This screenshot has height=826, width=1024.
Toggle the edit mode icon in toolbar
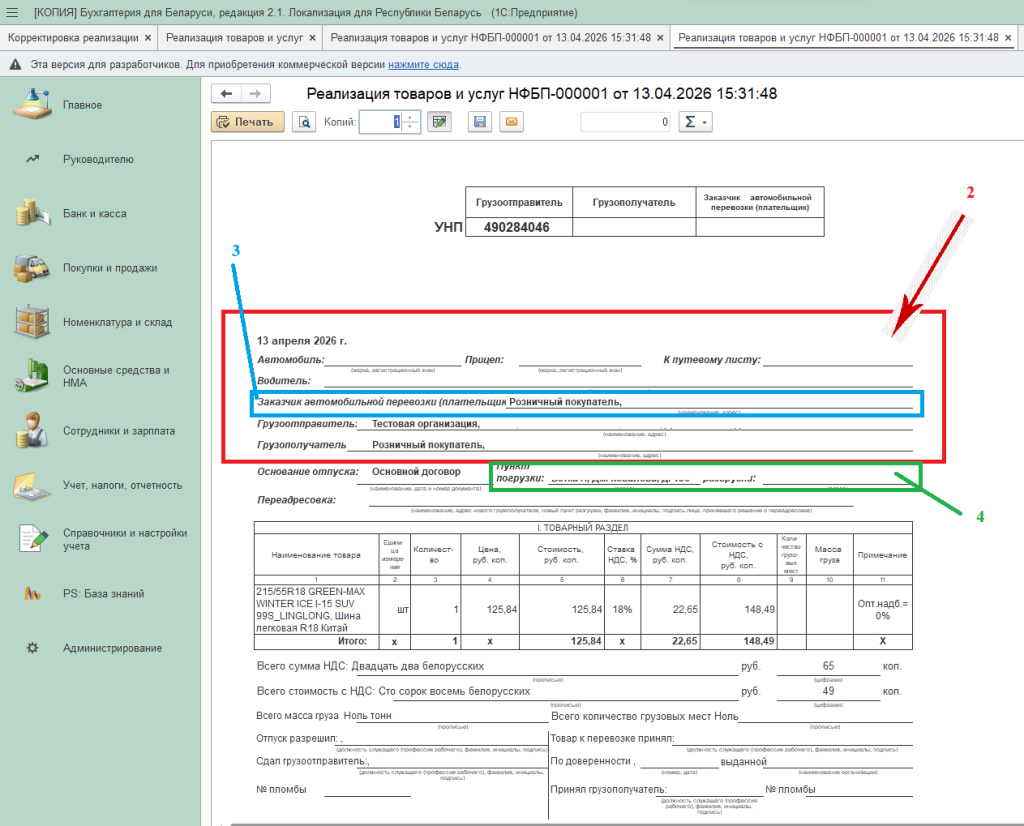[438, 122]
